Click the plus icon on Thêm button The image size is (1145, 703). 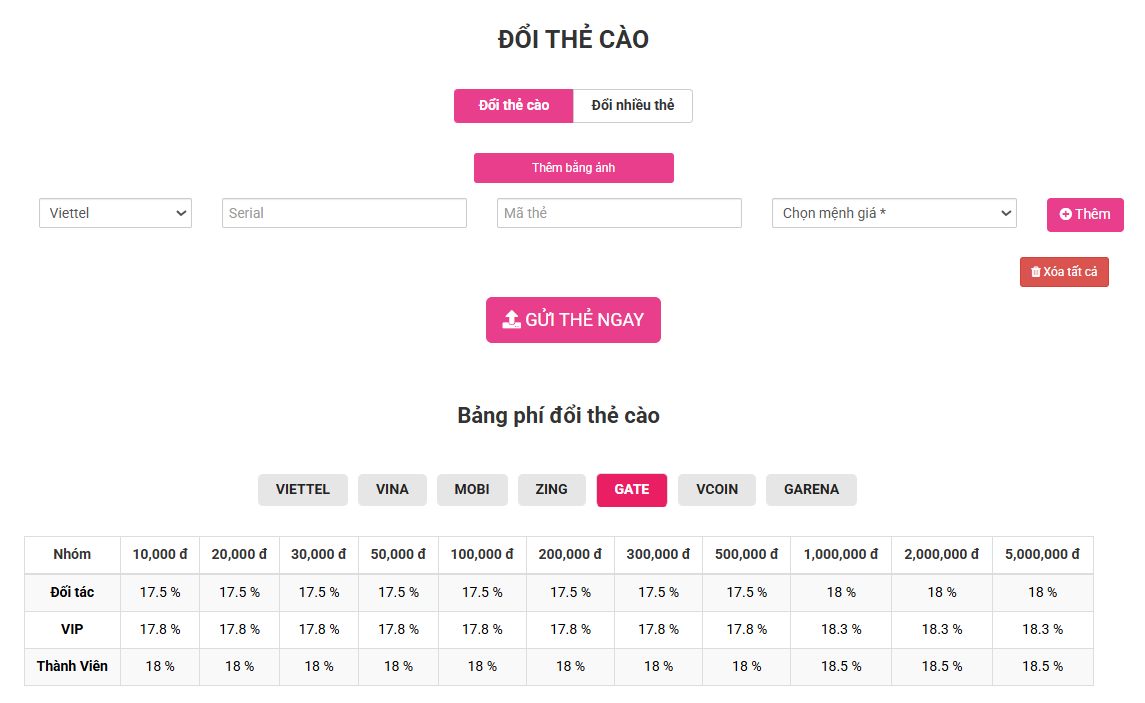click(1066, 214)
